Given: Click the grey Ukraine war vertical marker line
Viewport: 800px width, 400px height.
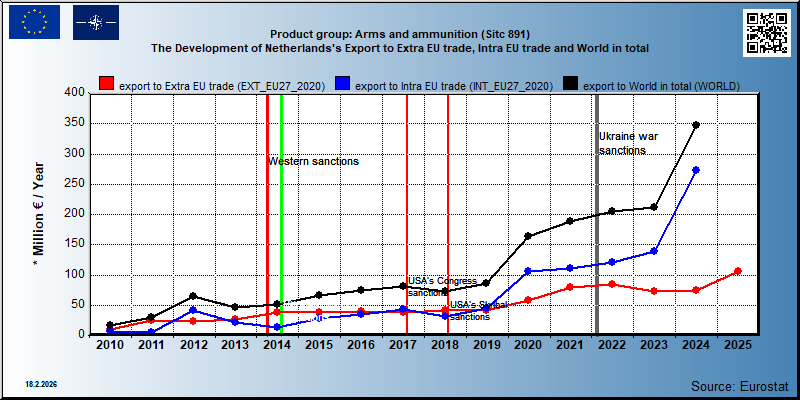Looking at the screenshot, I should click(597, 214).
